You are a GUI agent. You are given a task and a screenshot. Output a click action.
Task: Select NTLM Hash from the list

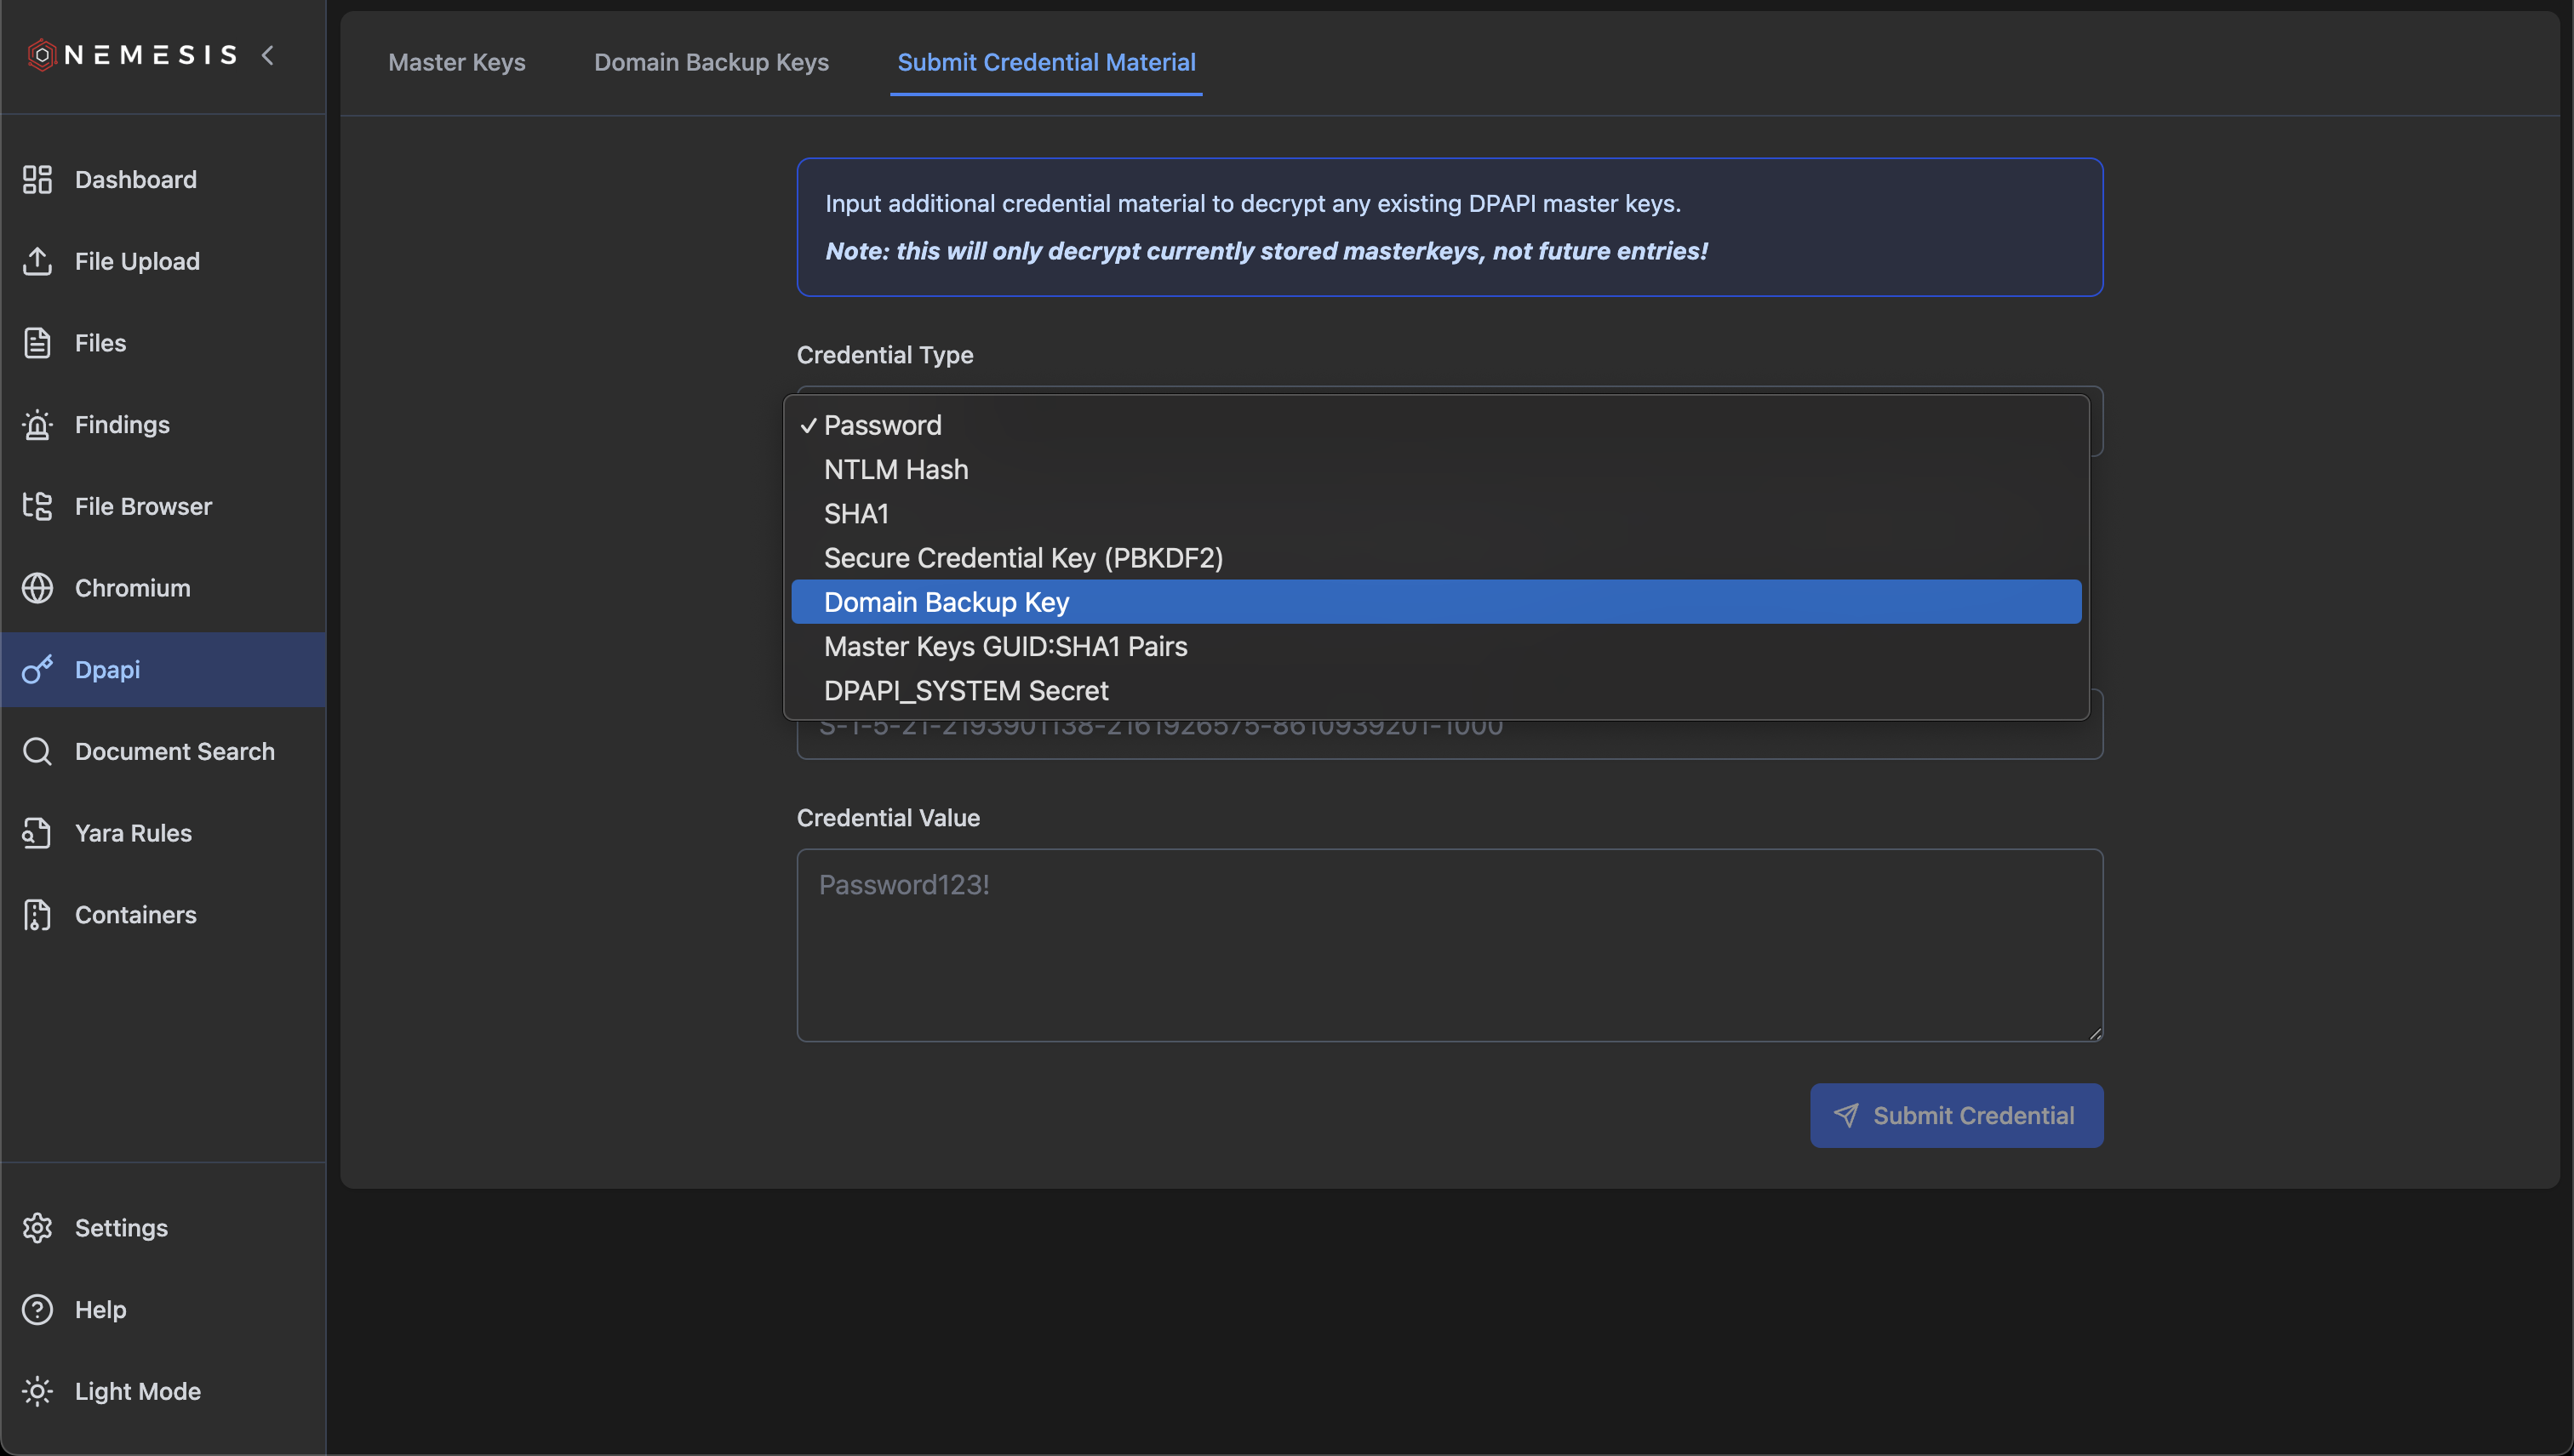coord(895,469)
